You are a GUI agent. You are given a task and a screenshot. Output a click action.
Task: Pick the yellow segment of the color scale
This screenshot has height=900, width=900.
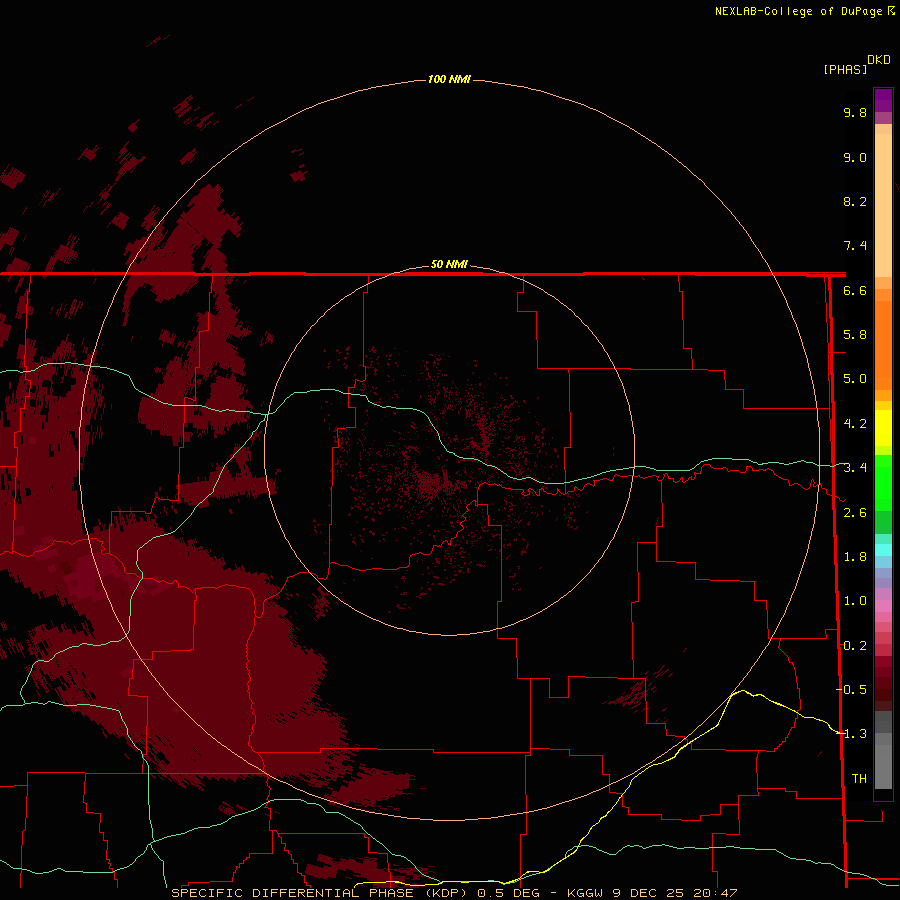coord(883,428)
